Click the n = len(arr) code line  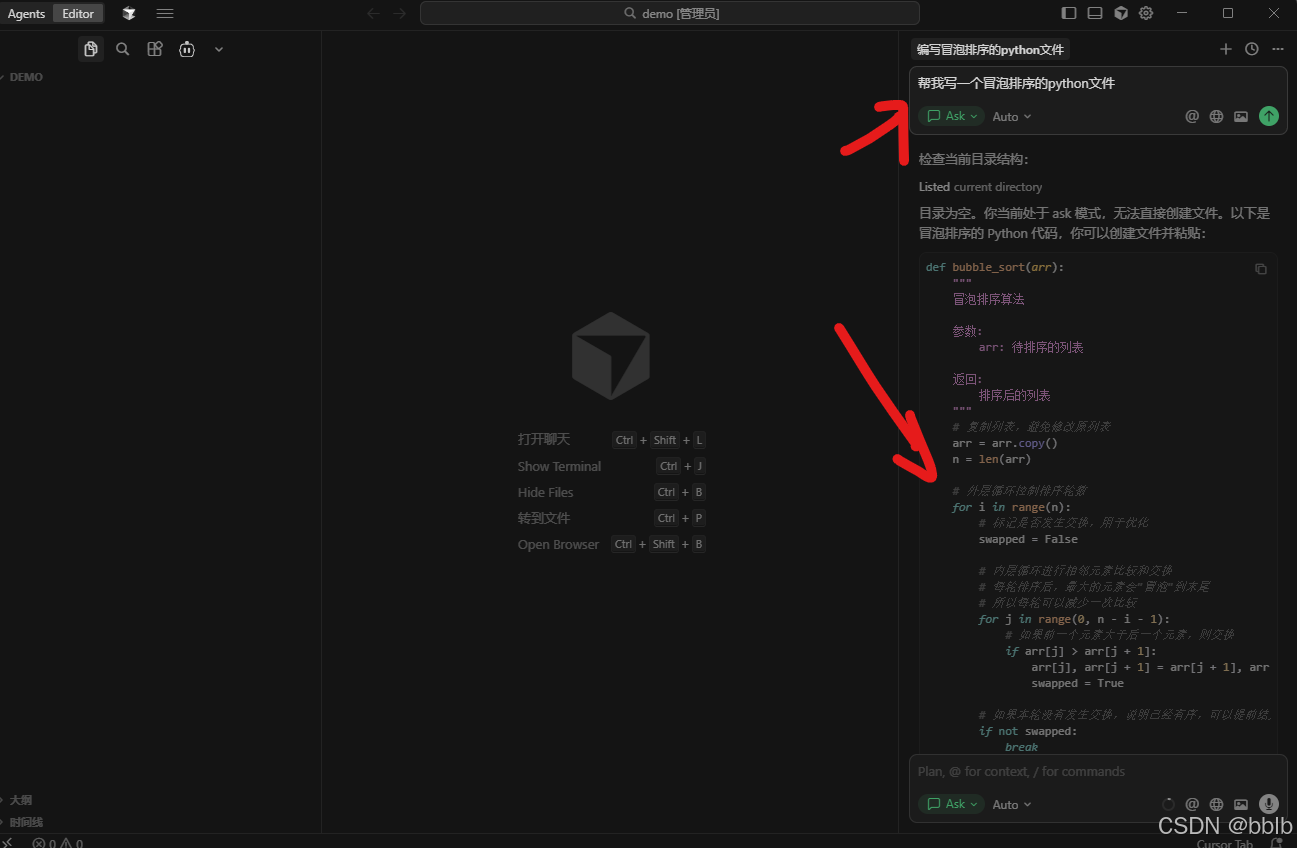(991, 459)
